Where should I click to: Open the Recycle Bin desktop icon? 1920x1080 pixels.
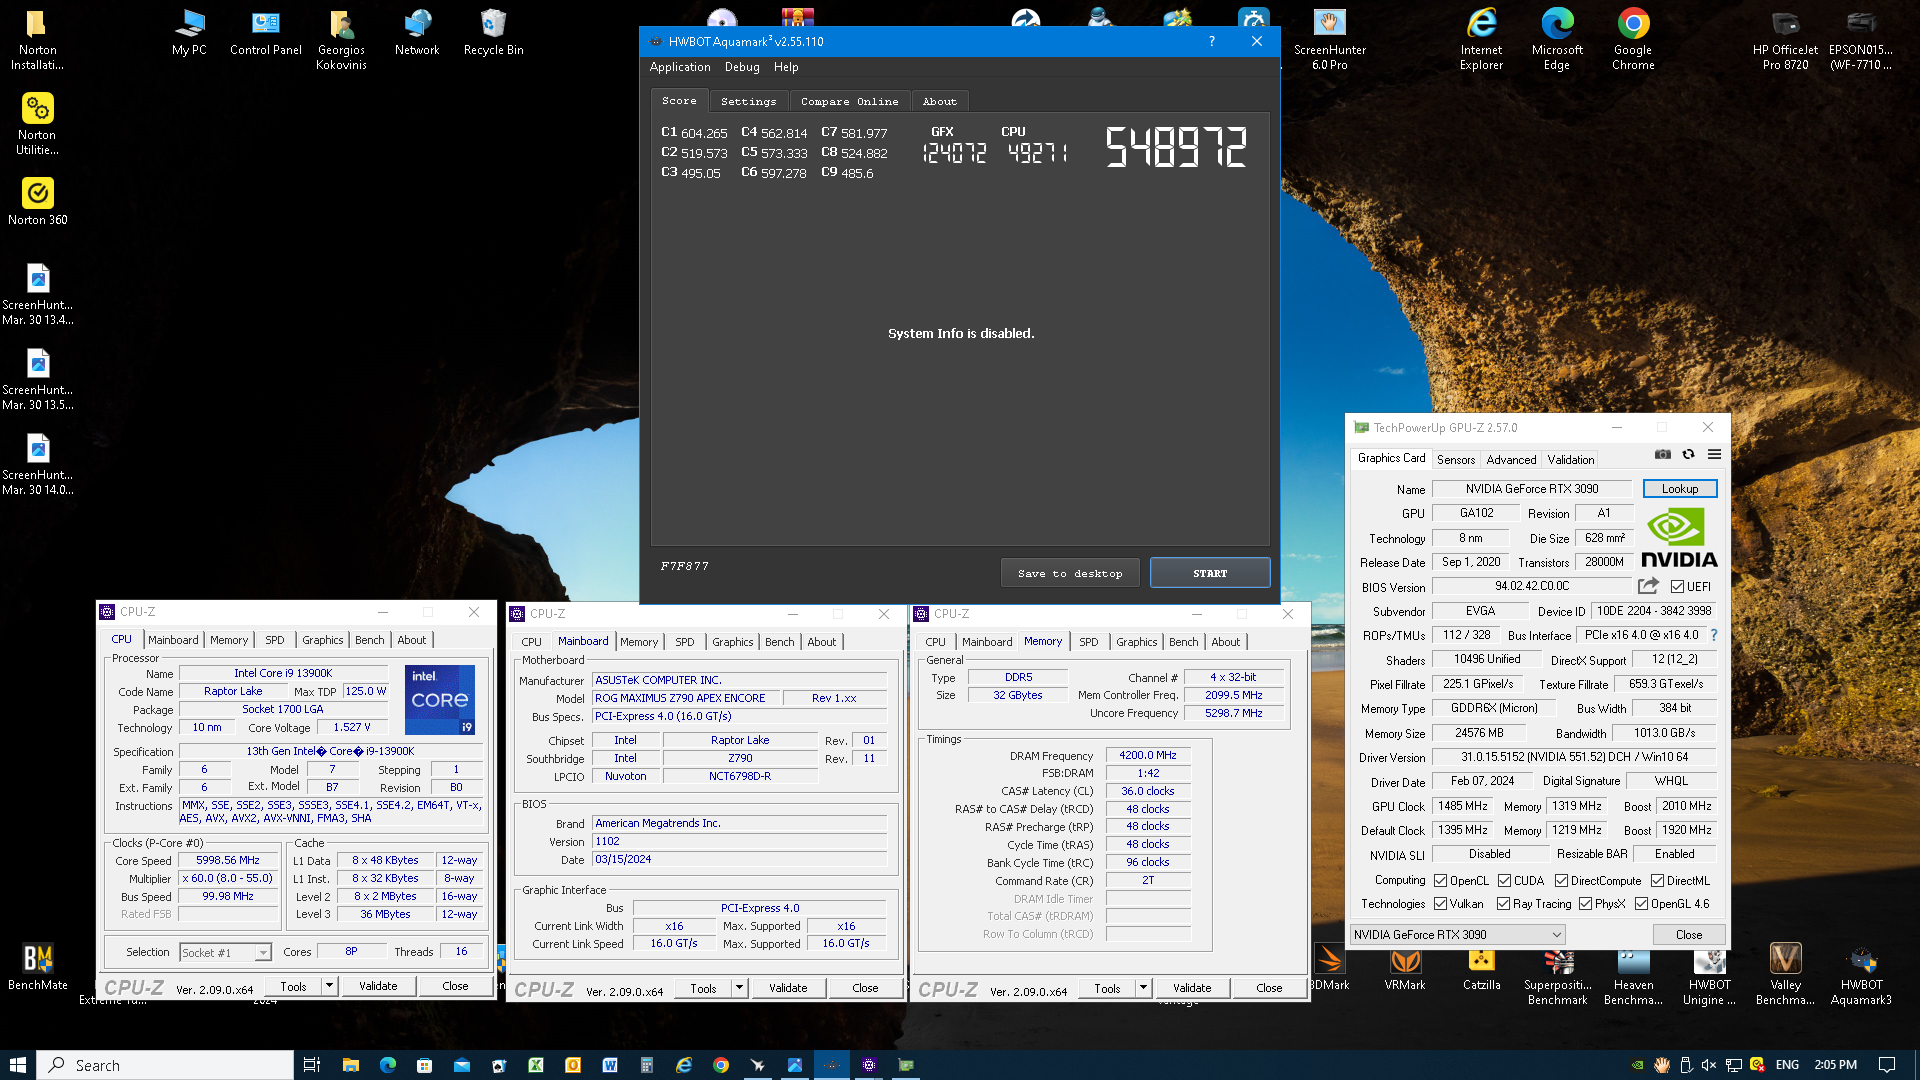493,33
